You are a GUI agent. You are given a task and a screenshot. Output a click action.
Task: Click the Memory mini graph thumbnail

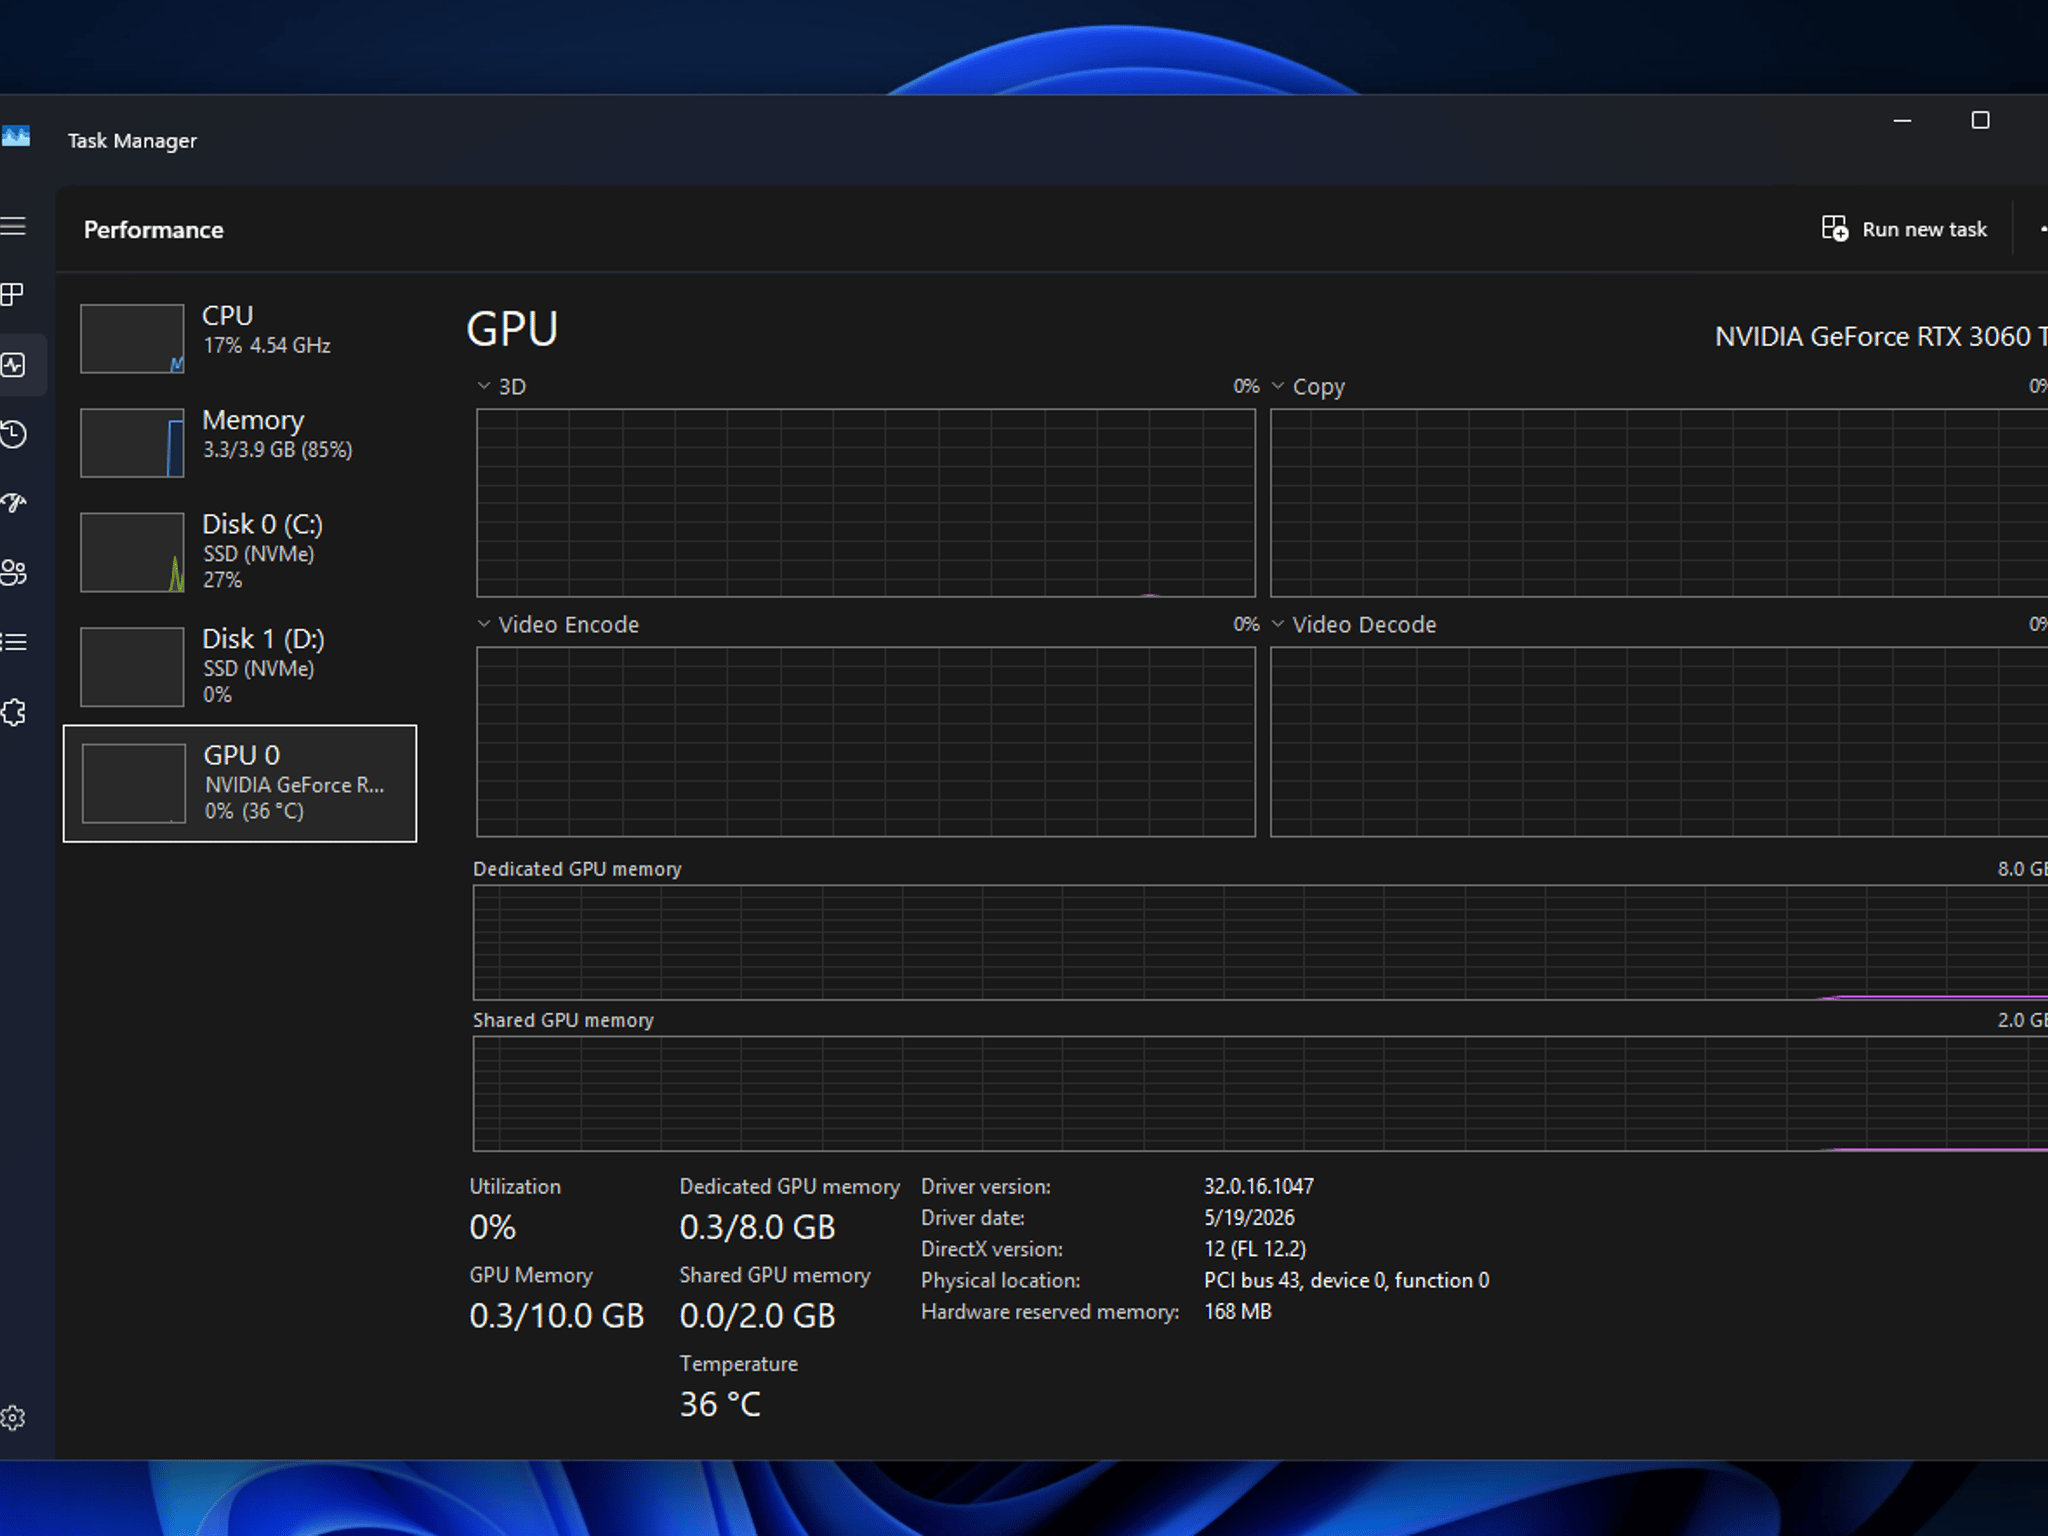click(x=132, y=443)
